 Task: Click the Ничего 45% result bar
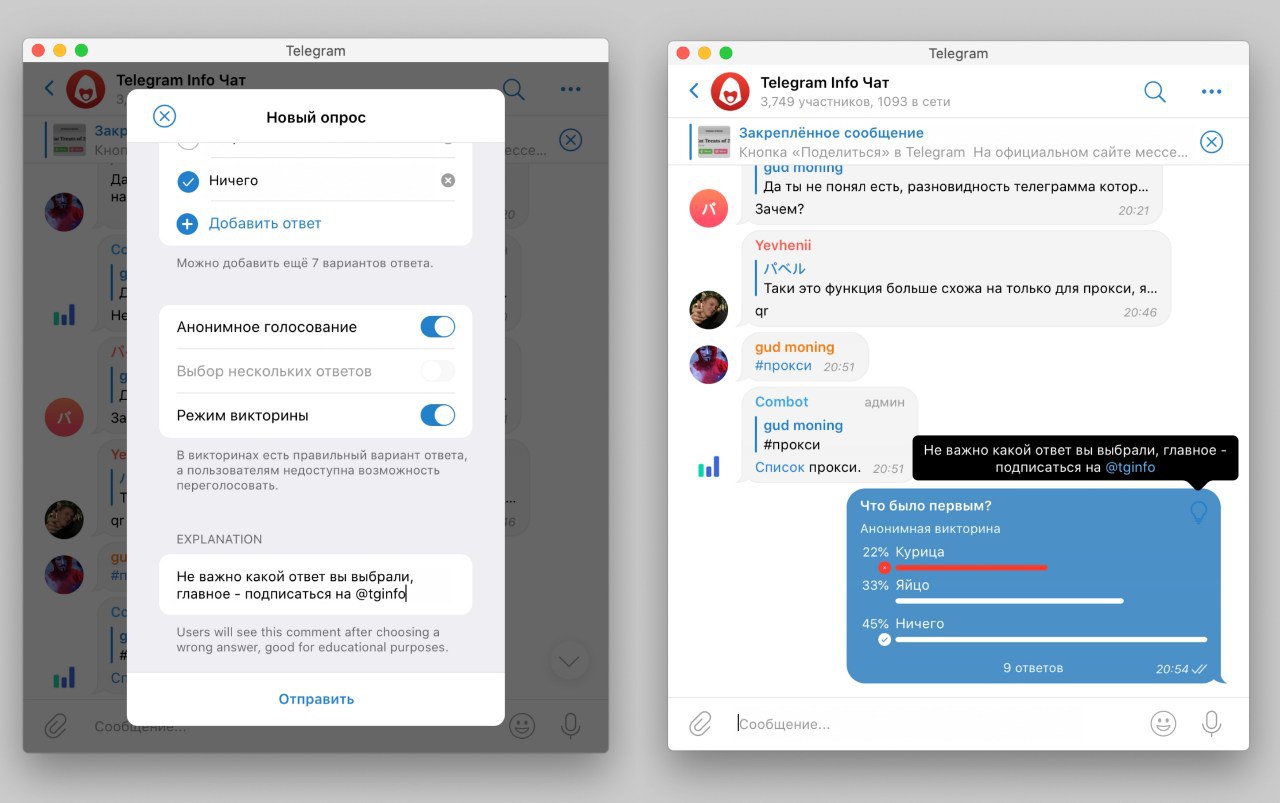point(1051,639)
